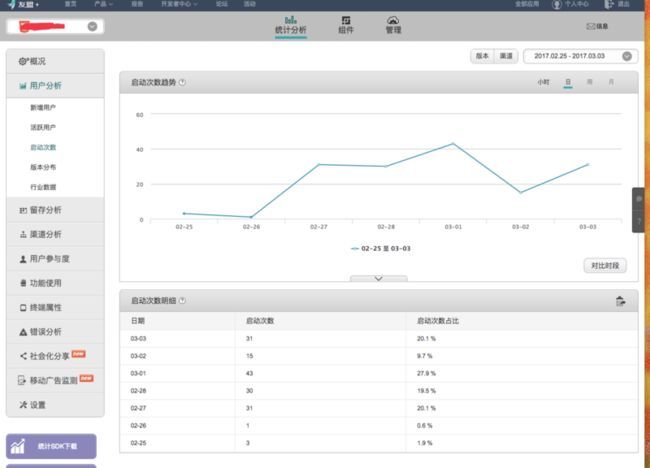Image resolution: width=650 pixels, height=468 pixels.
Task: Sort by 启动次数占比 column header
Action: click(x=438, y=321)
